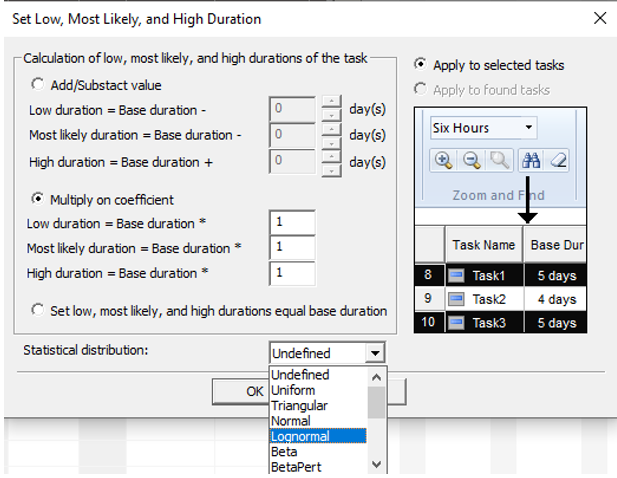The height and width of the screenshot is (478, 617).
Task: Click the Base Dur column header
Action: point(557,245)
